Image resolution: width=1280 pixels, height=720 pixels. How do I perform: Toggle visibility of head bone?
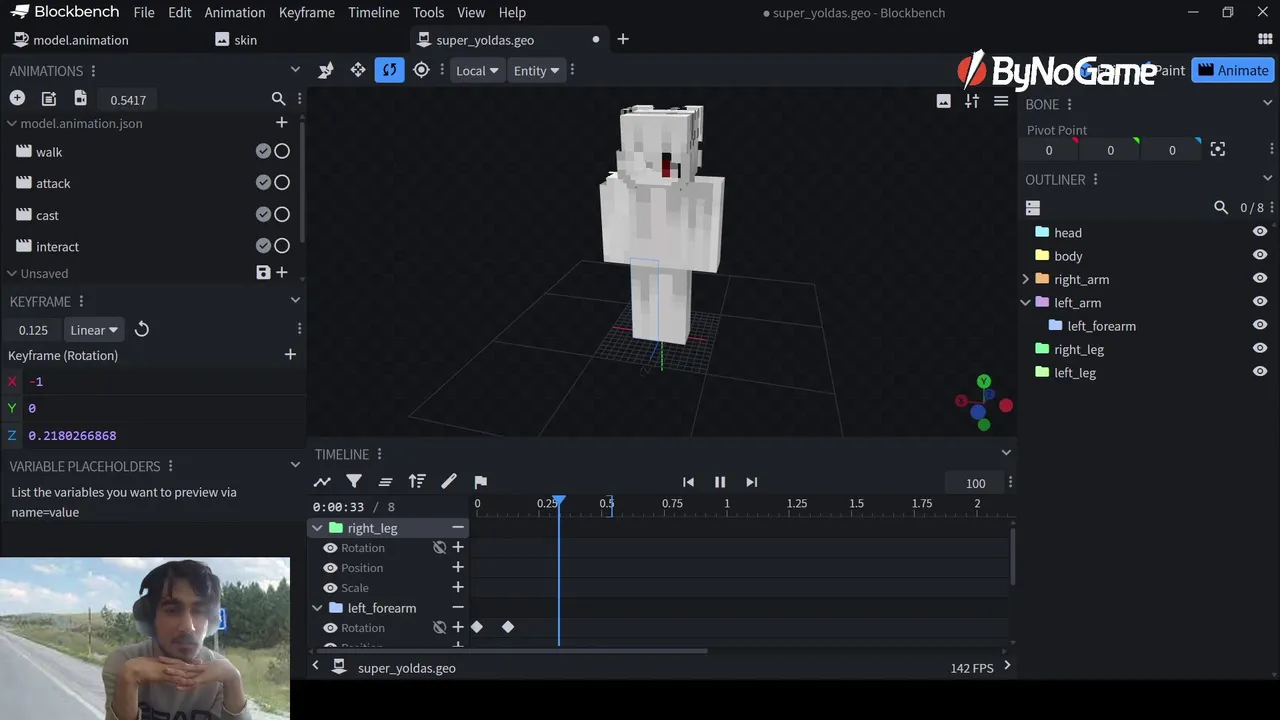tap(1260, 231)
